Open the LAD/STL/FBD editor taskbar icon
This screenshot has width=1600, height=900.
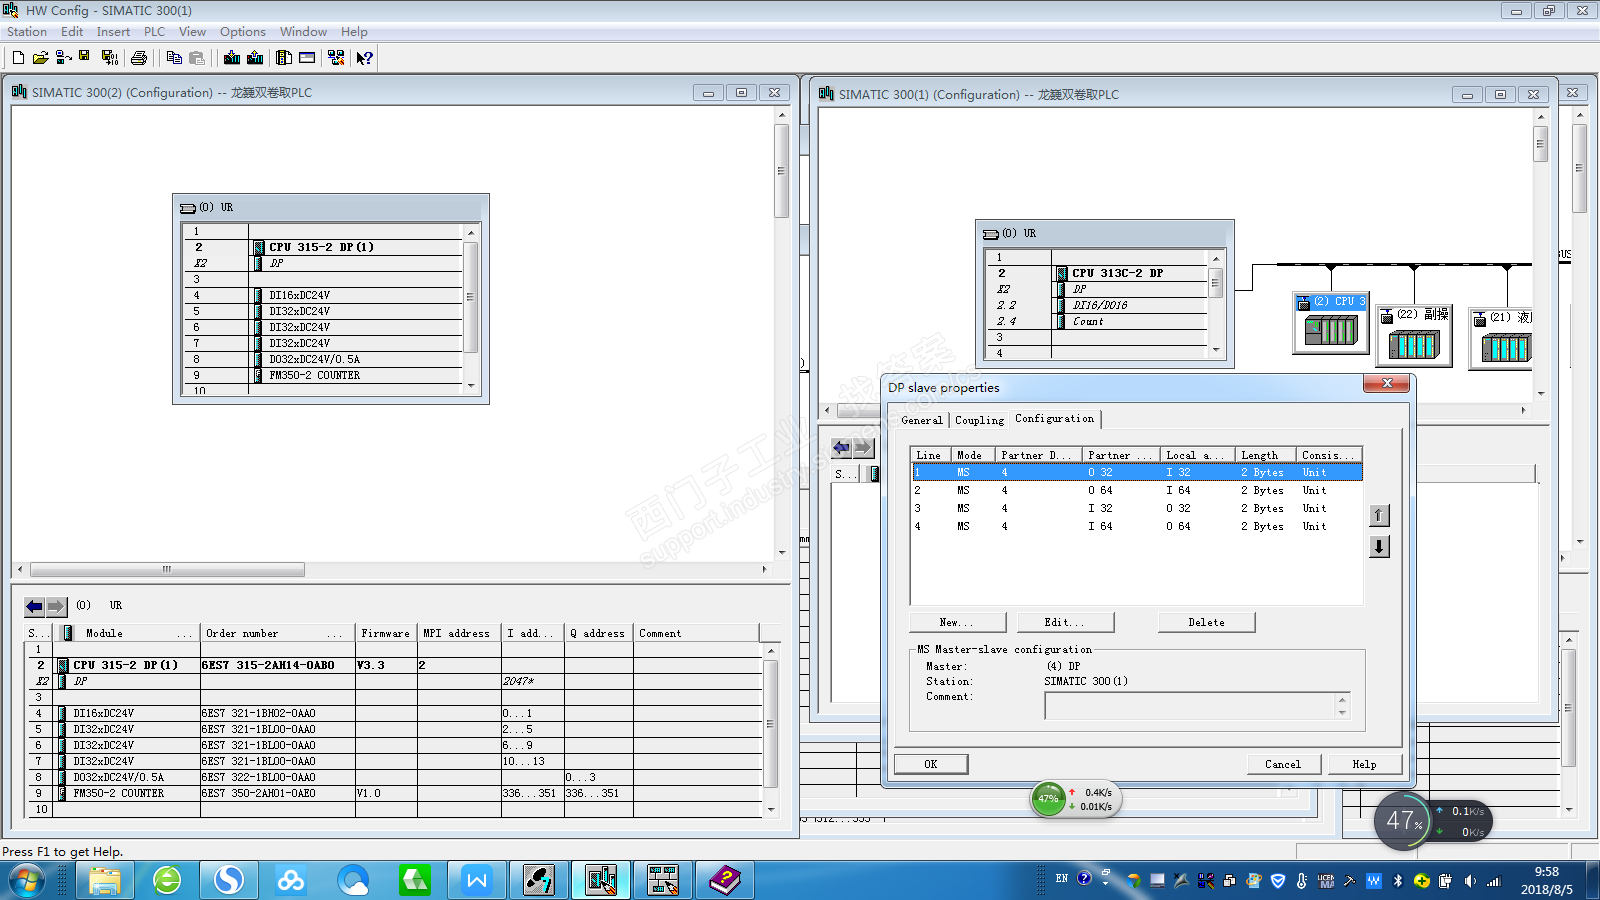pyautogui.click(x=663, y=880)
